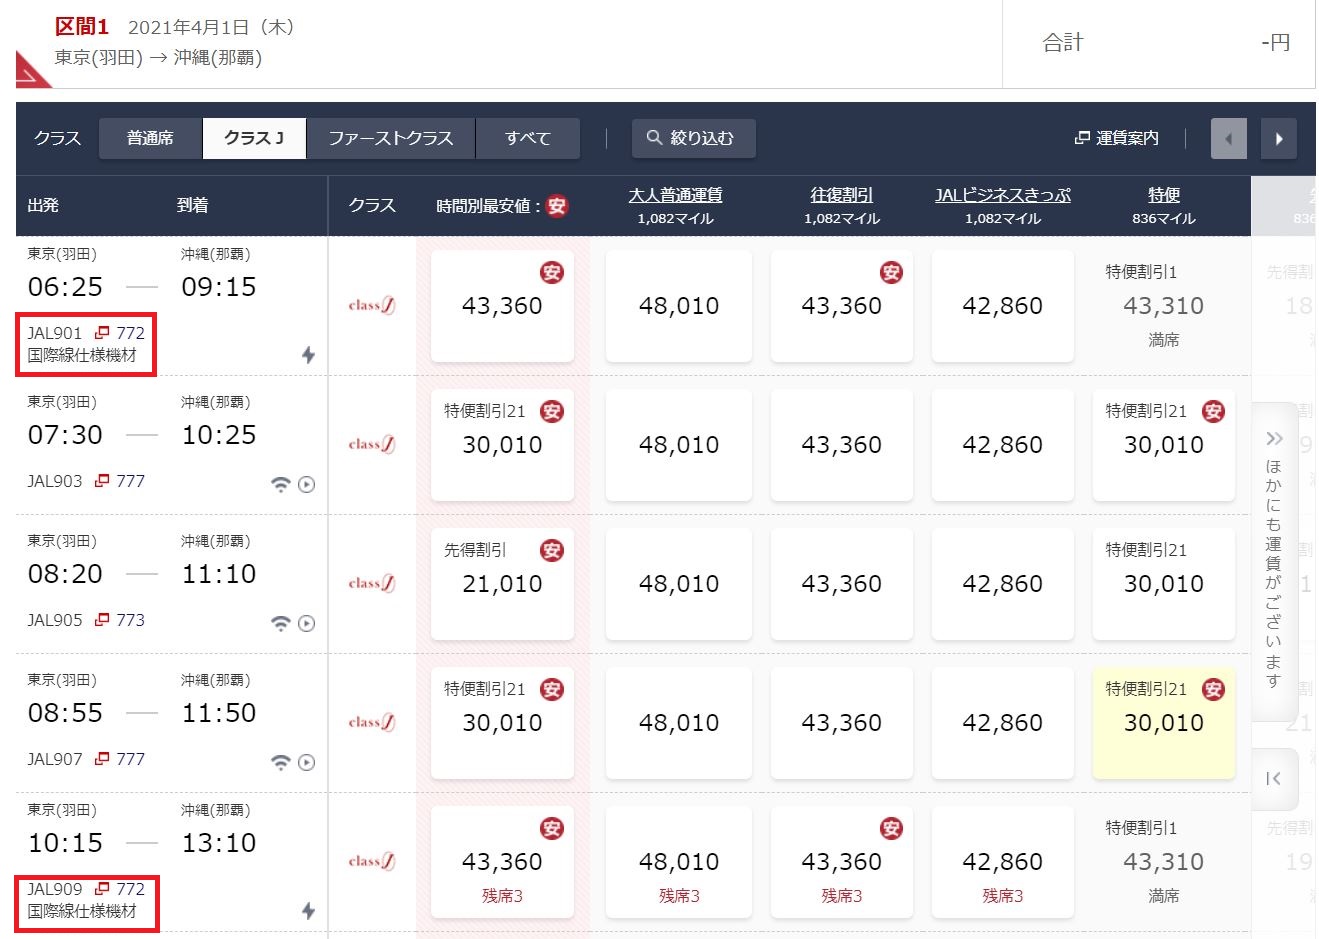Click the video play icon on JAL903
This screenshot has height=939, width=1319.
pos(307,485)
